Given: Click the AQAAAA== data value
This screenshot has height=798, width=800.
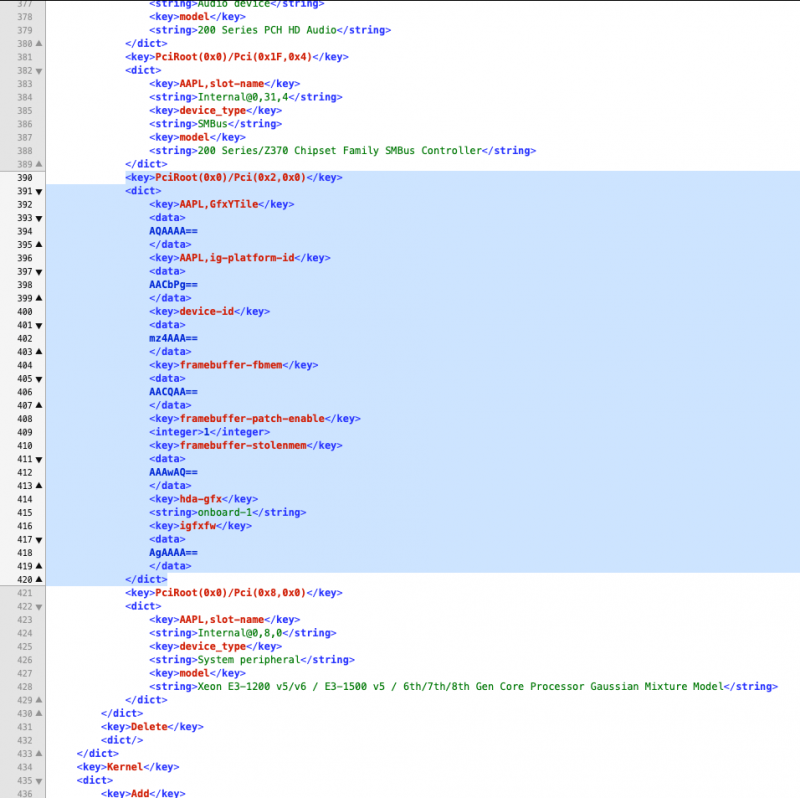Looking at the screenshot, I should tap(173, 231).
